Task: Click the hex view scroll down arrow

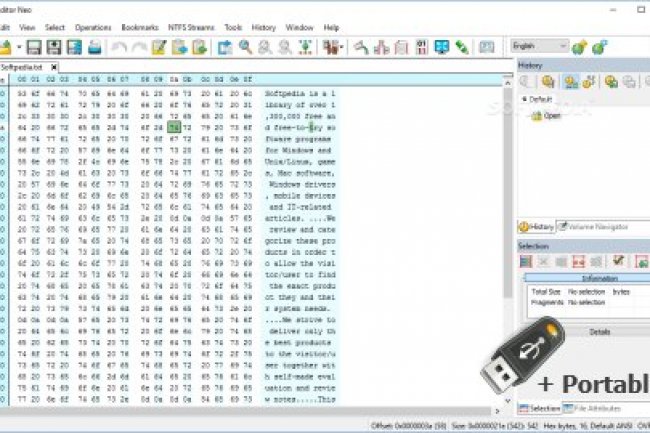Action: pos(508,401)
